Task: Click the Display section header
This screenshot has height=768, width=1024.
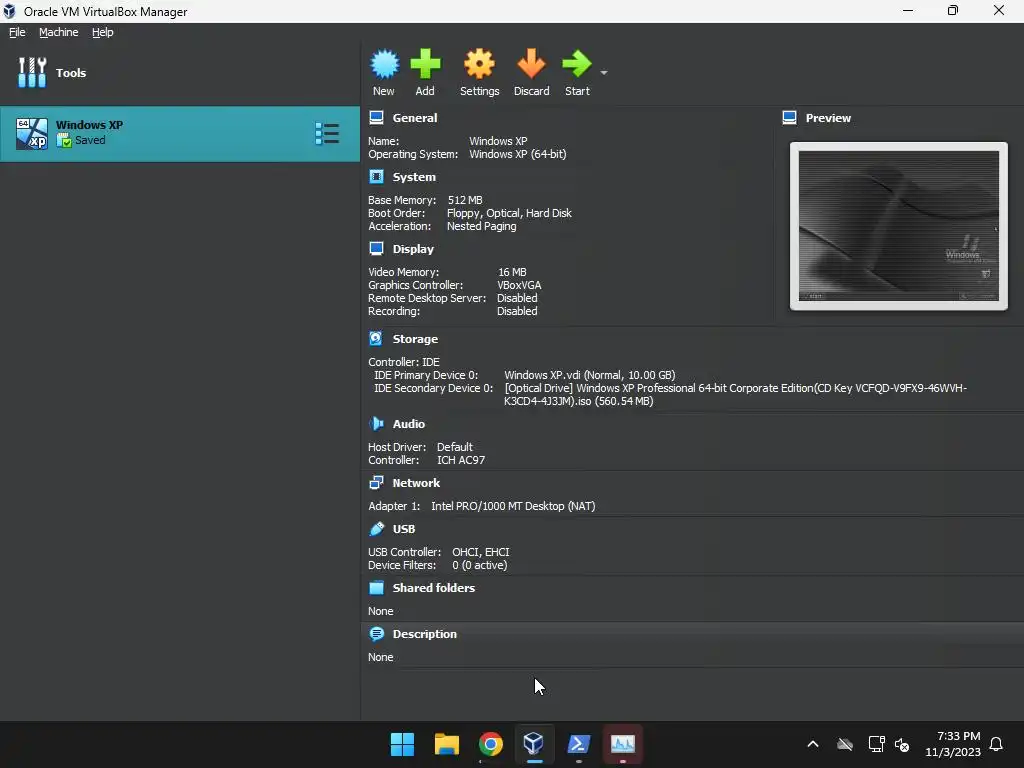Action: click(x=413, y=249)
